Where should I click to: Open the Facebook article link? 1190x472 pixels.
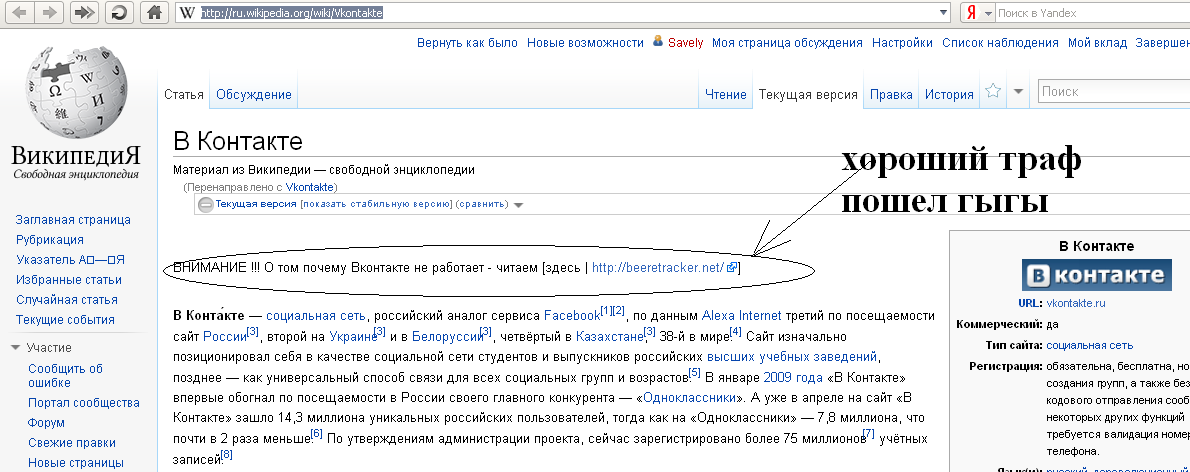pyautogui.click(x=571, y=316)
